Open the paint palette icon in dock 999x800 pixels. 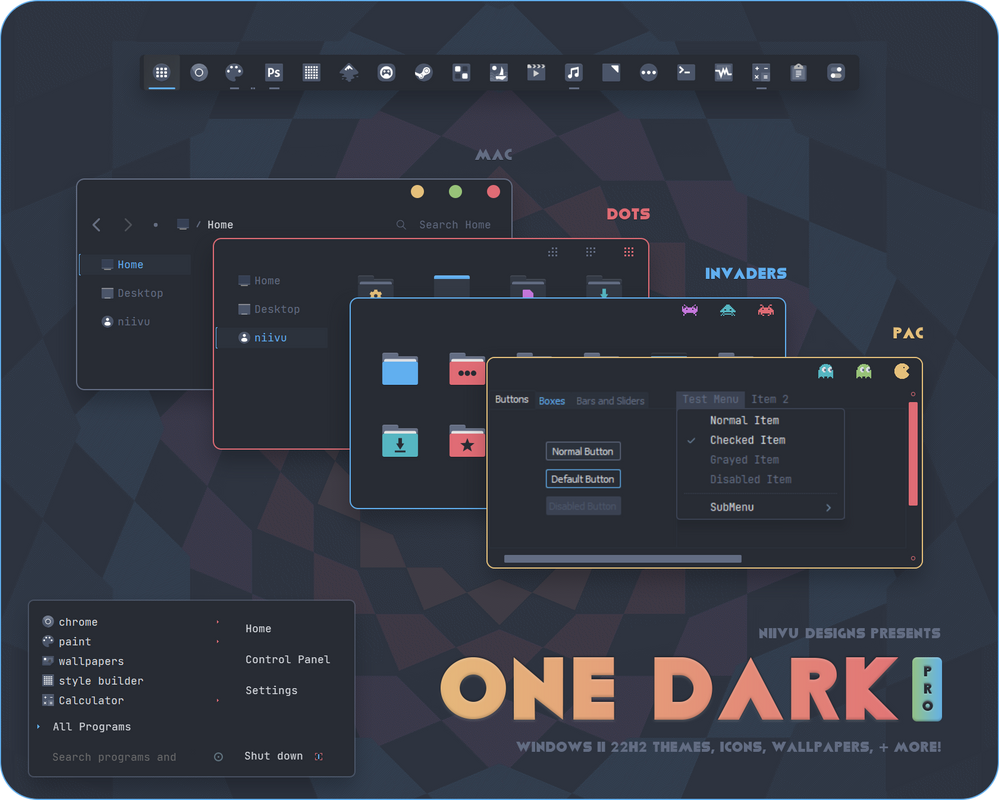(x=234, y=72)
